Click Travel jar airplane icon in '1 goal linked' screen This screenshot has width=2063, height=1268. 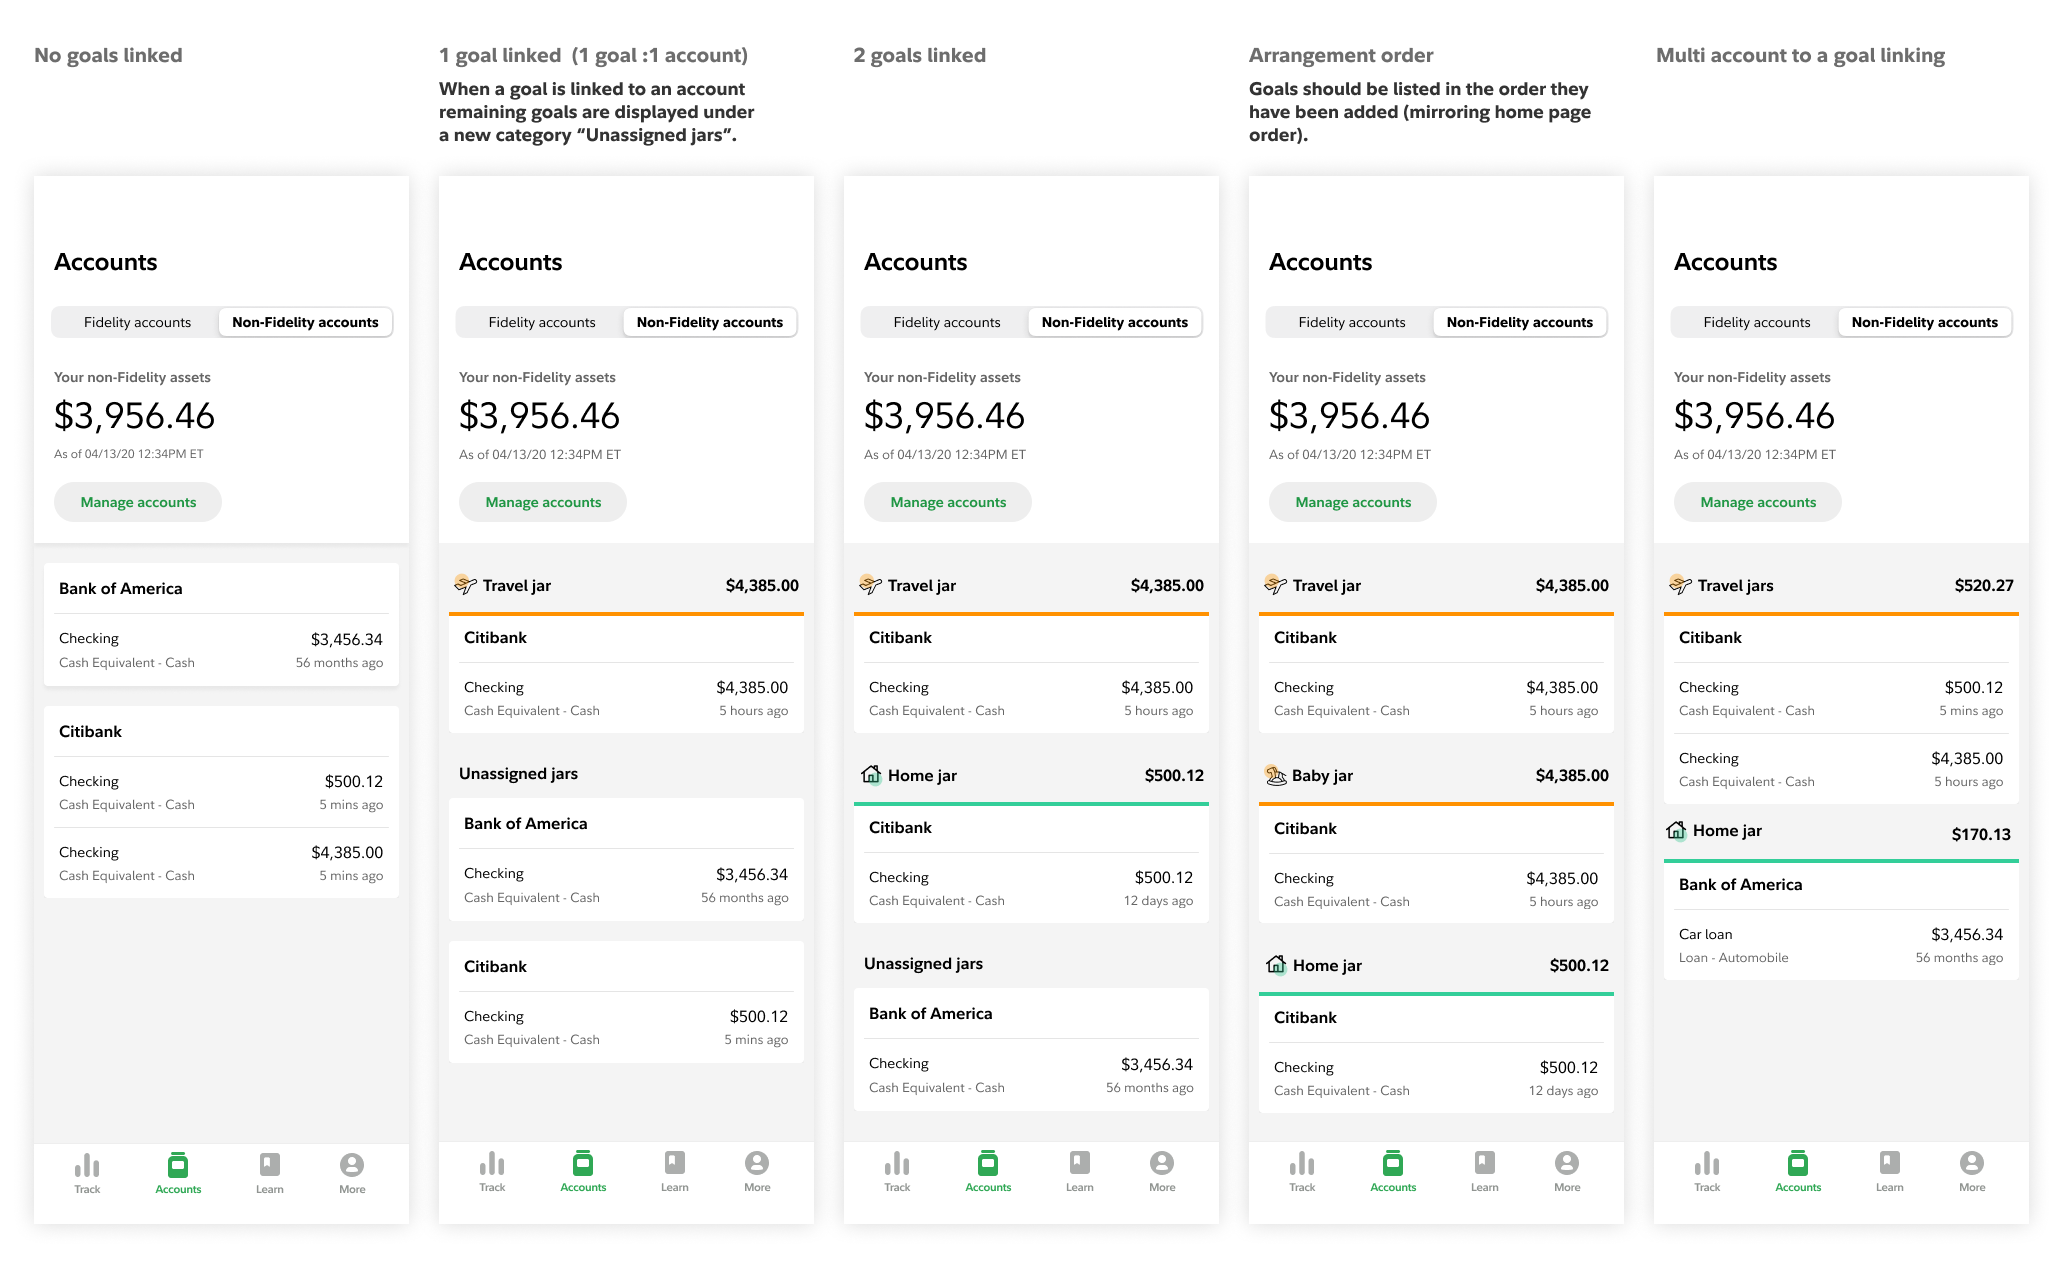click(465, 585)
